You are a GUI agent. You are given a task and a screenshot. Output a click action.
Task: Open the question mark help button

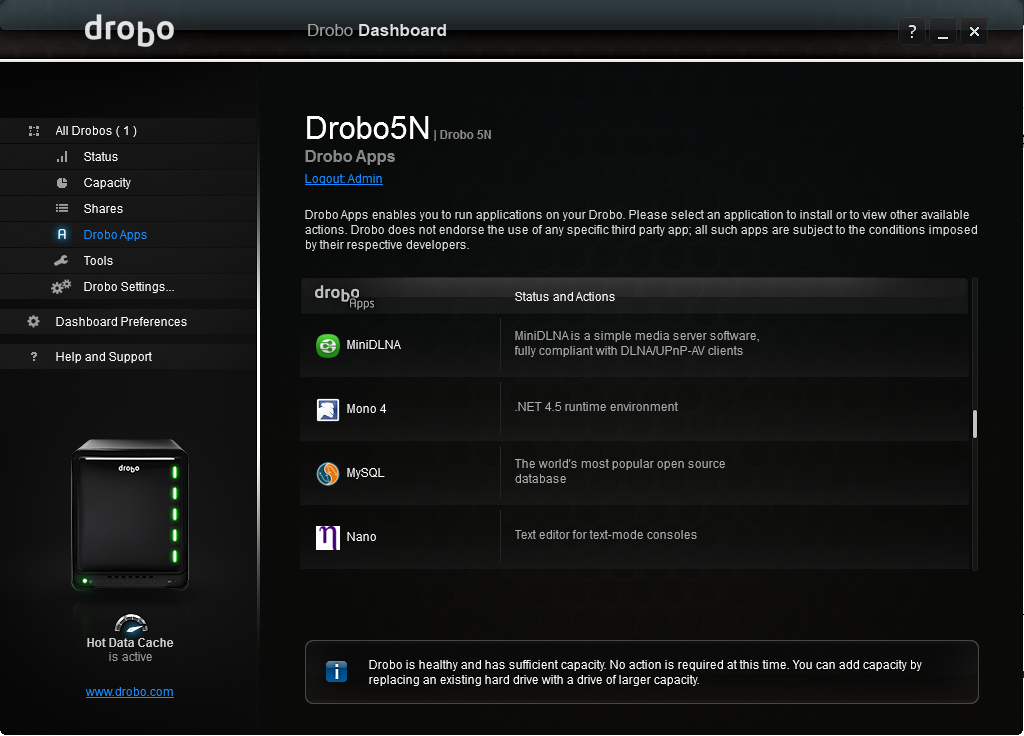[911, 32]
